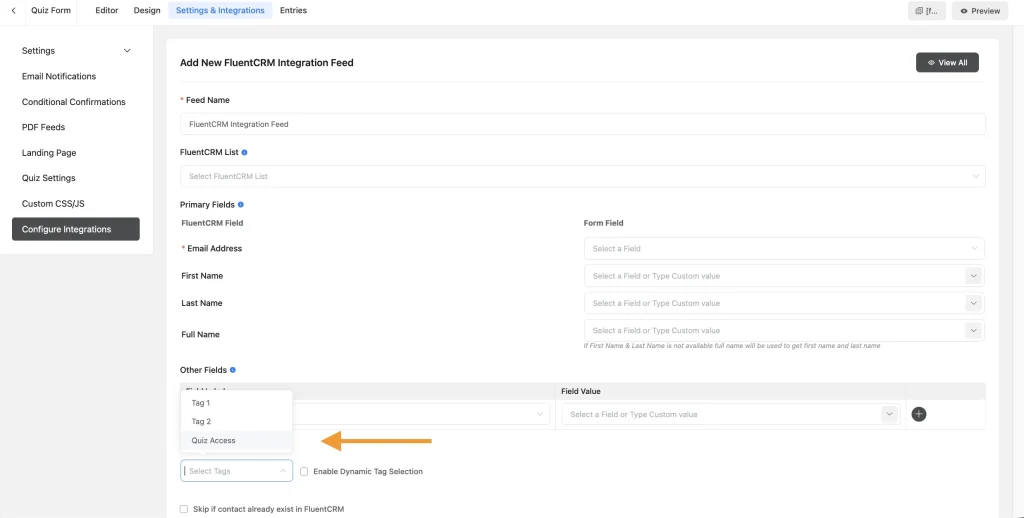Click the Select Tags dropdown field
The height and width of the screenshot is (518, 1024).
click(236, 471)
